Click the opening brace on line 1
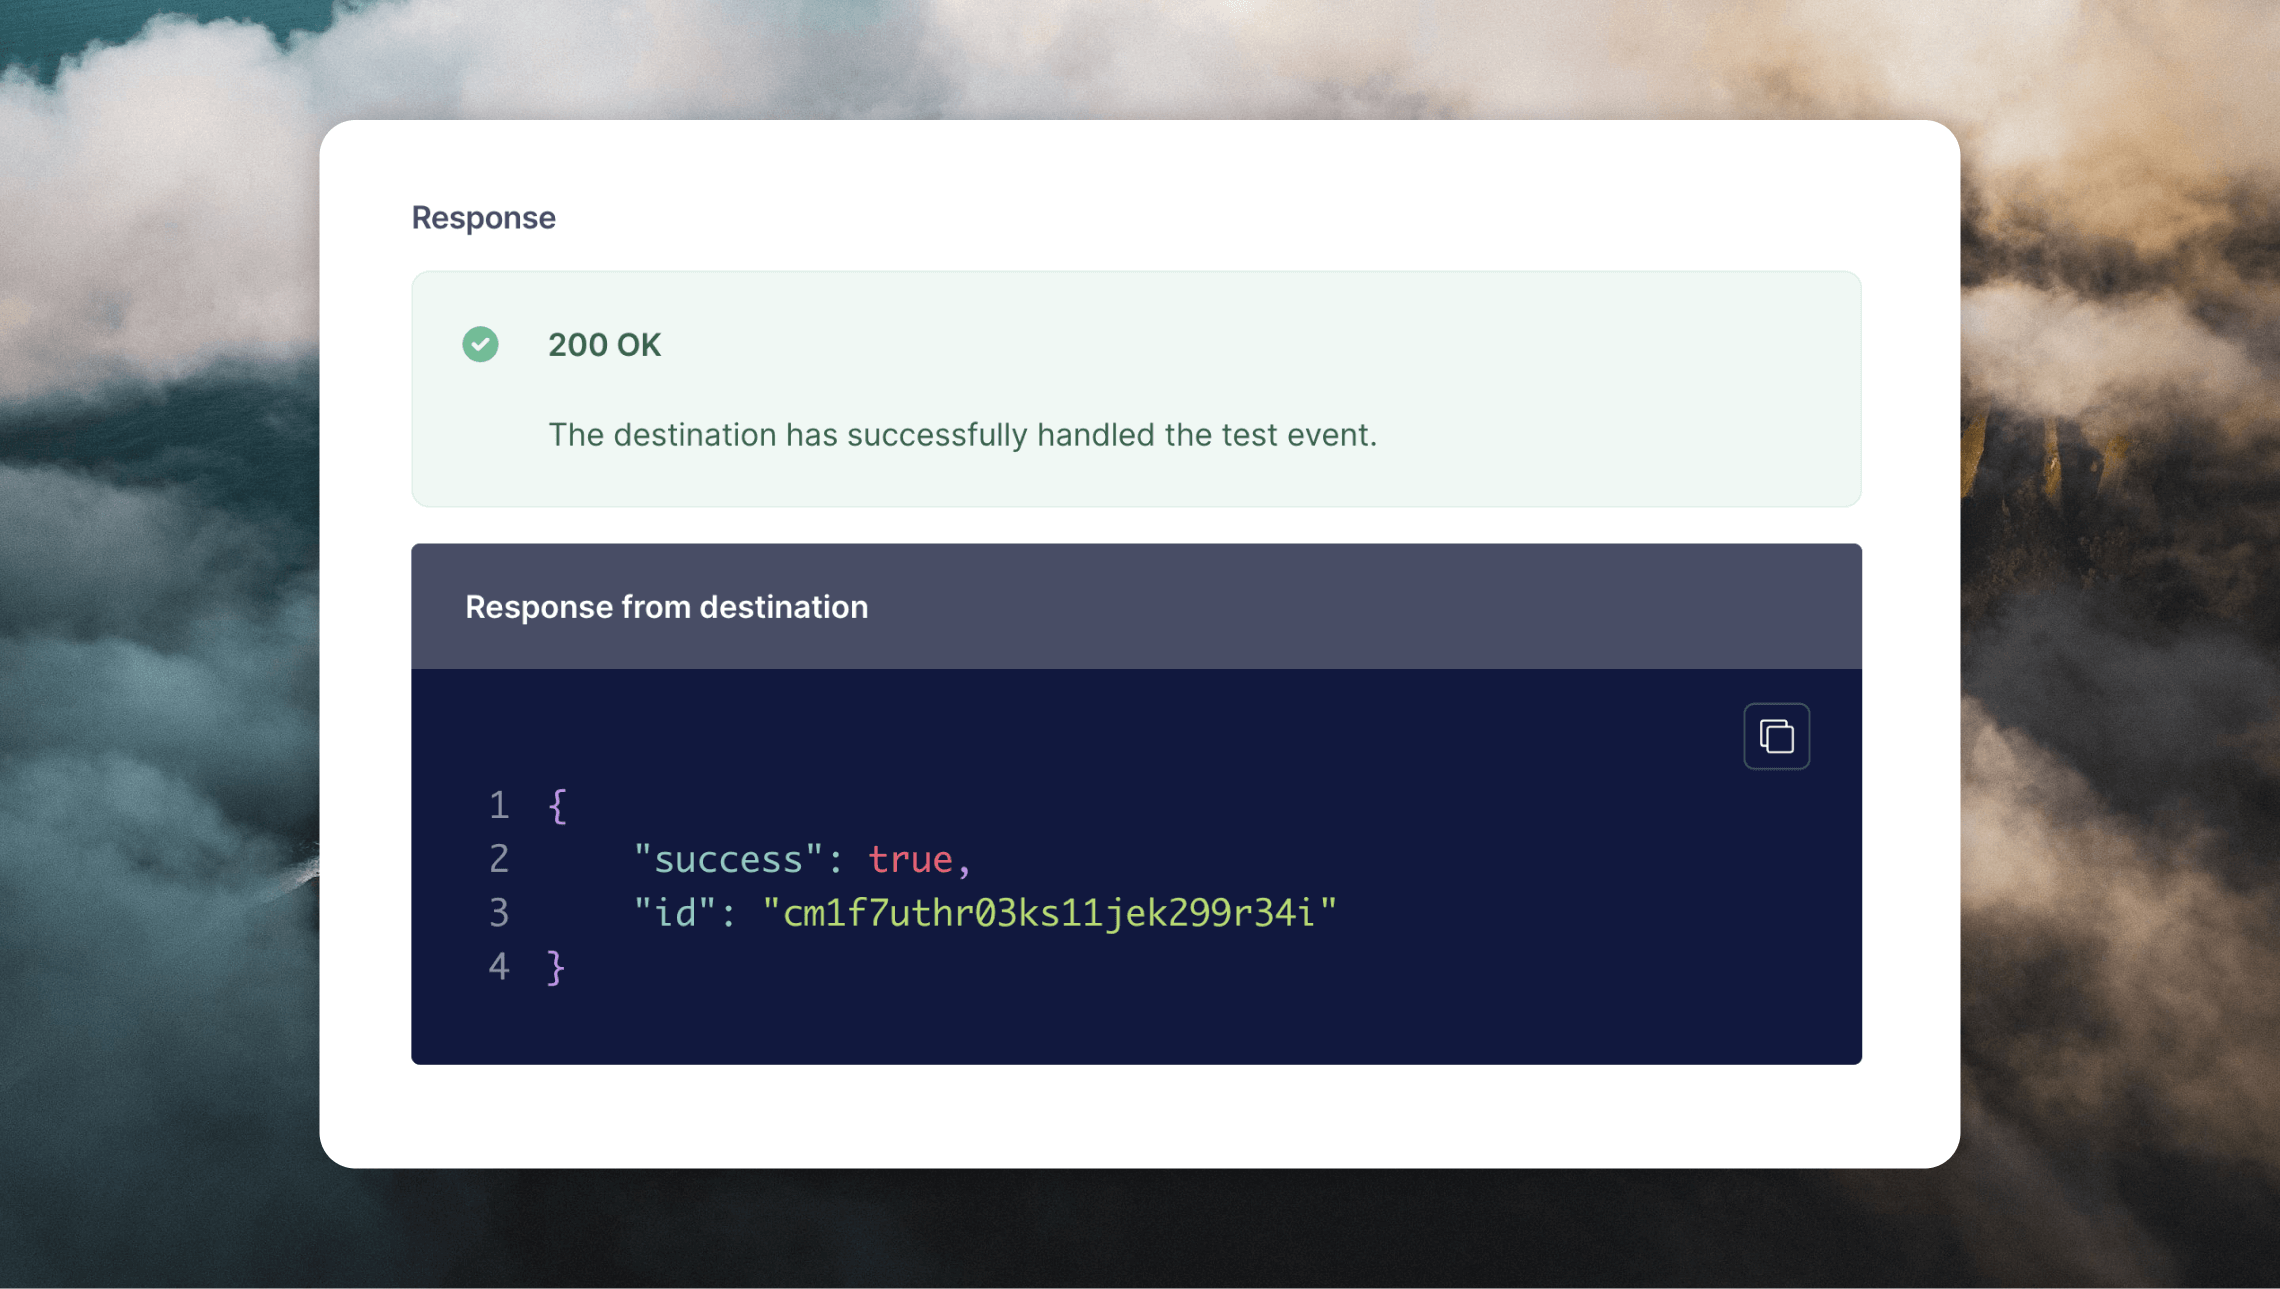 coord(557,806)
